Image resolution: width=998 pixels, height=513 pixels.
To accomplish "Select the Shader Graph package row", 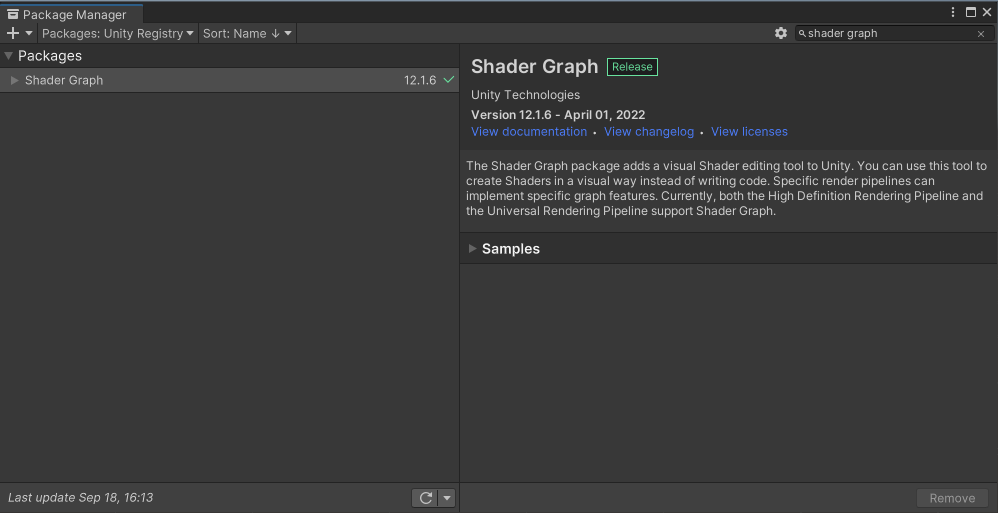I will click(229, 80).
